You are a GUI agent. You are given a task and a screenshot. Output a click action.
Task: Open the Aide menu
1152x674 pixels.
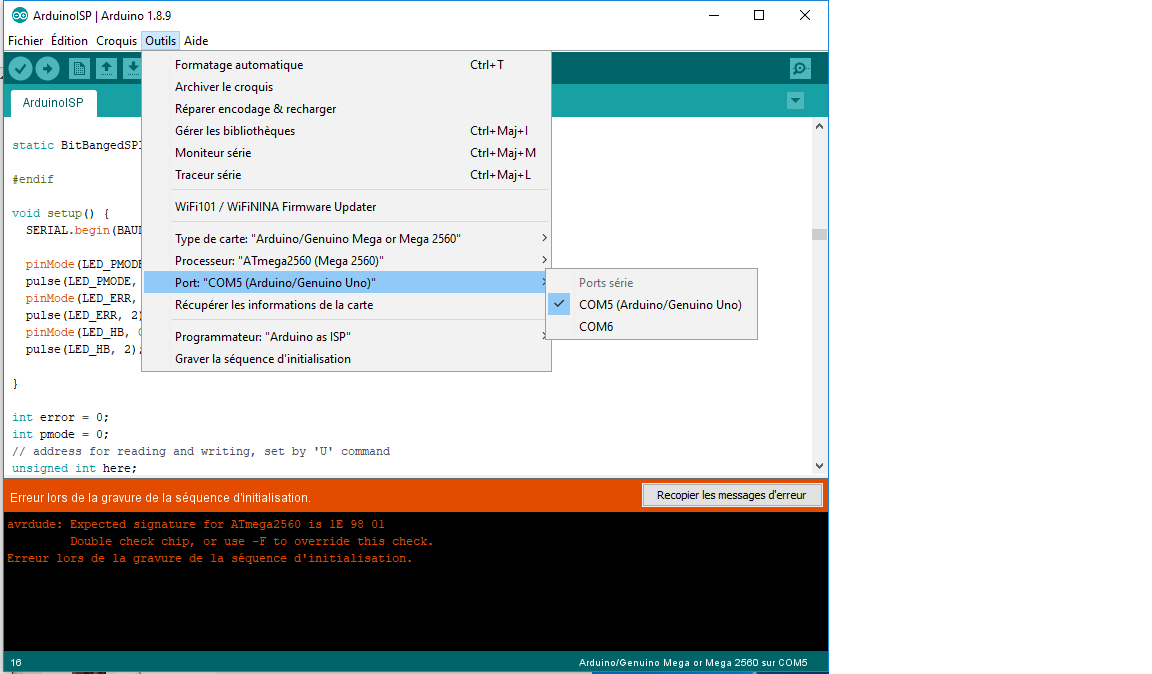click(x=196, y=41)
